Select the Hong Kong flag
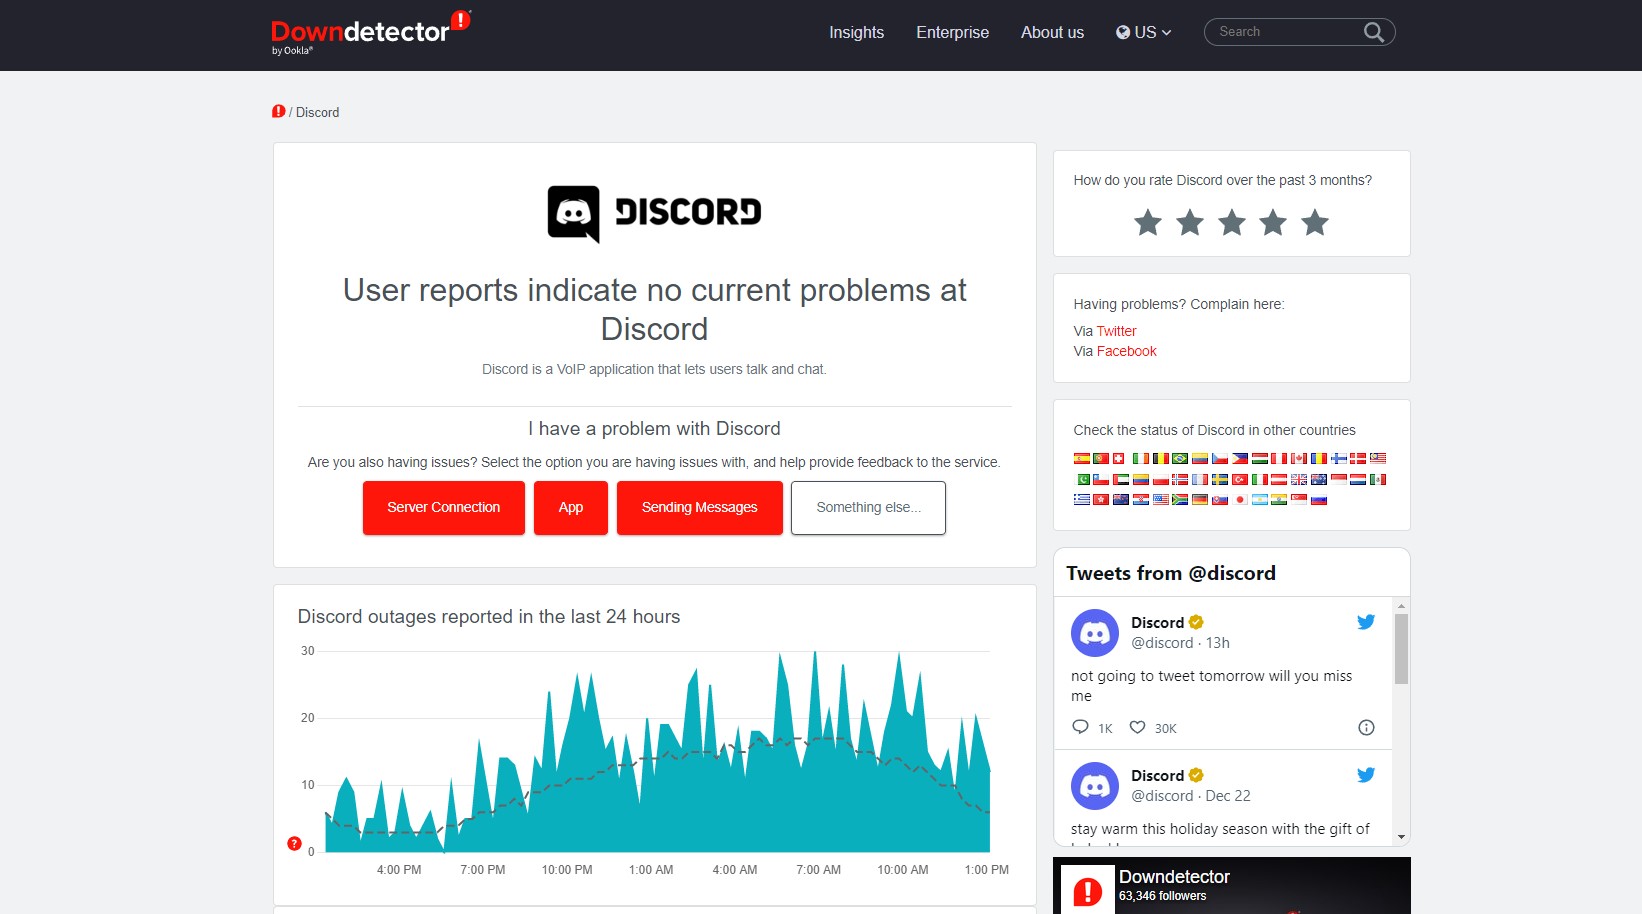The width and height of the screenshot is (1642, 914). (x=1101, y=500)
